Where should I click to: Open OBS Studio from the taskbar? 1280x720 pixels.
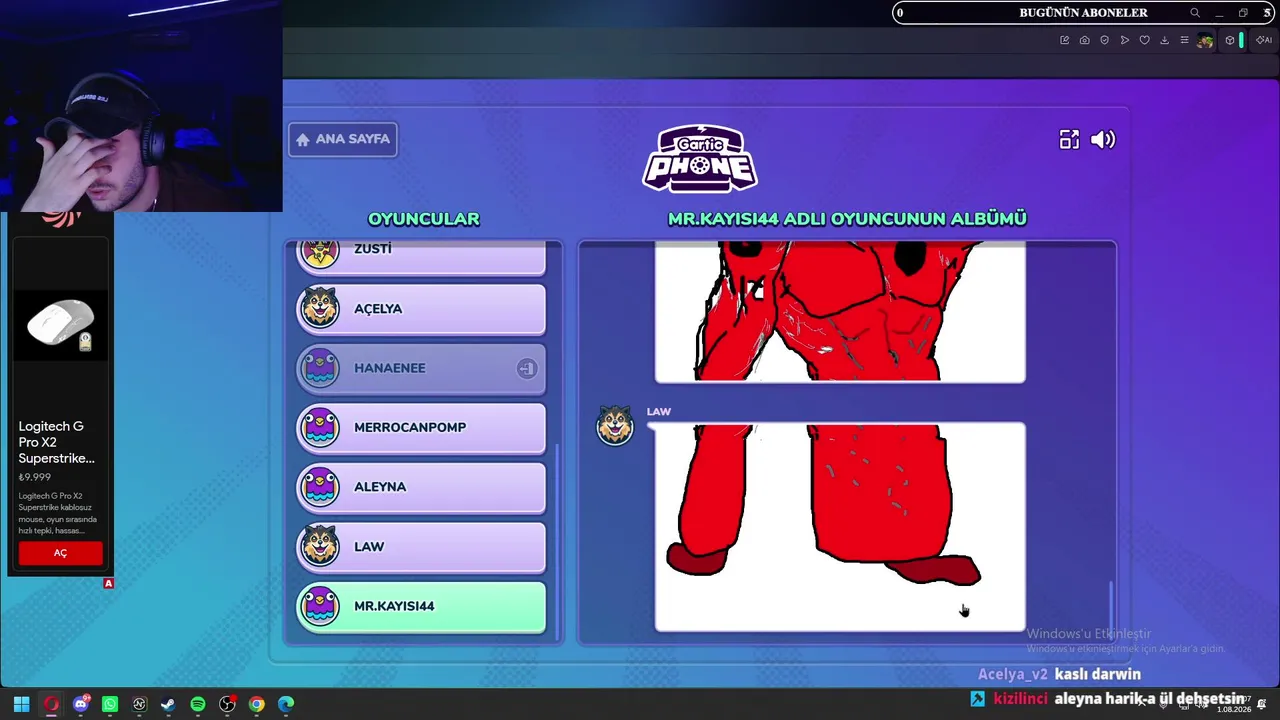pos(227,704)
